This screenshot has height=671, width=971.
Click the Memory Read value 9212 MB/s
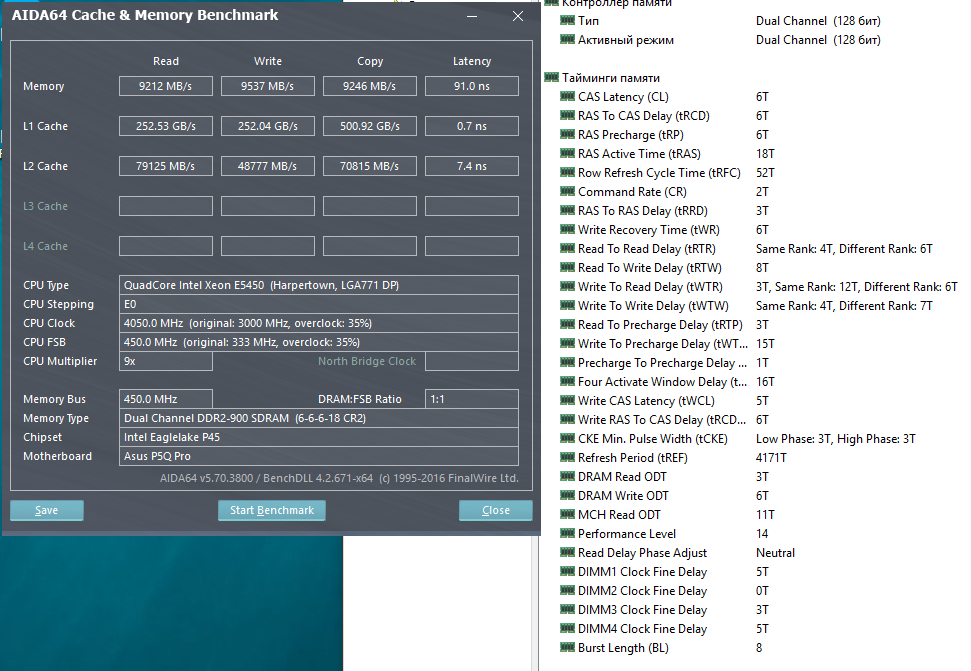pyautogui.click(x=166, y=86)
